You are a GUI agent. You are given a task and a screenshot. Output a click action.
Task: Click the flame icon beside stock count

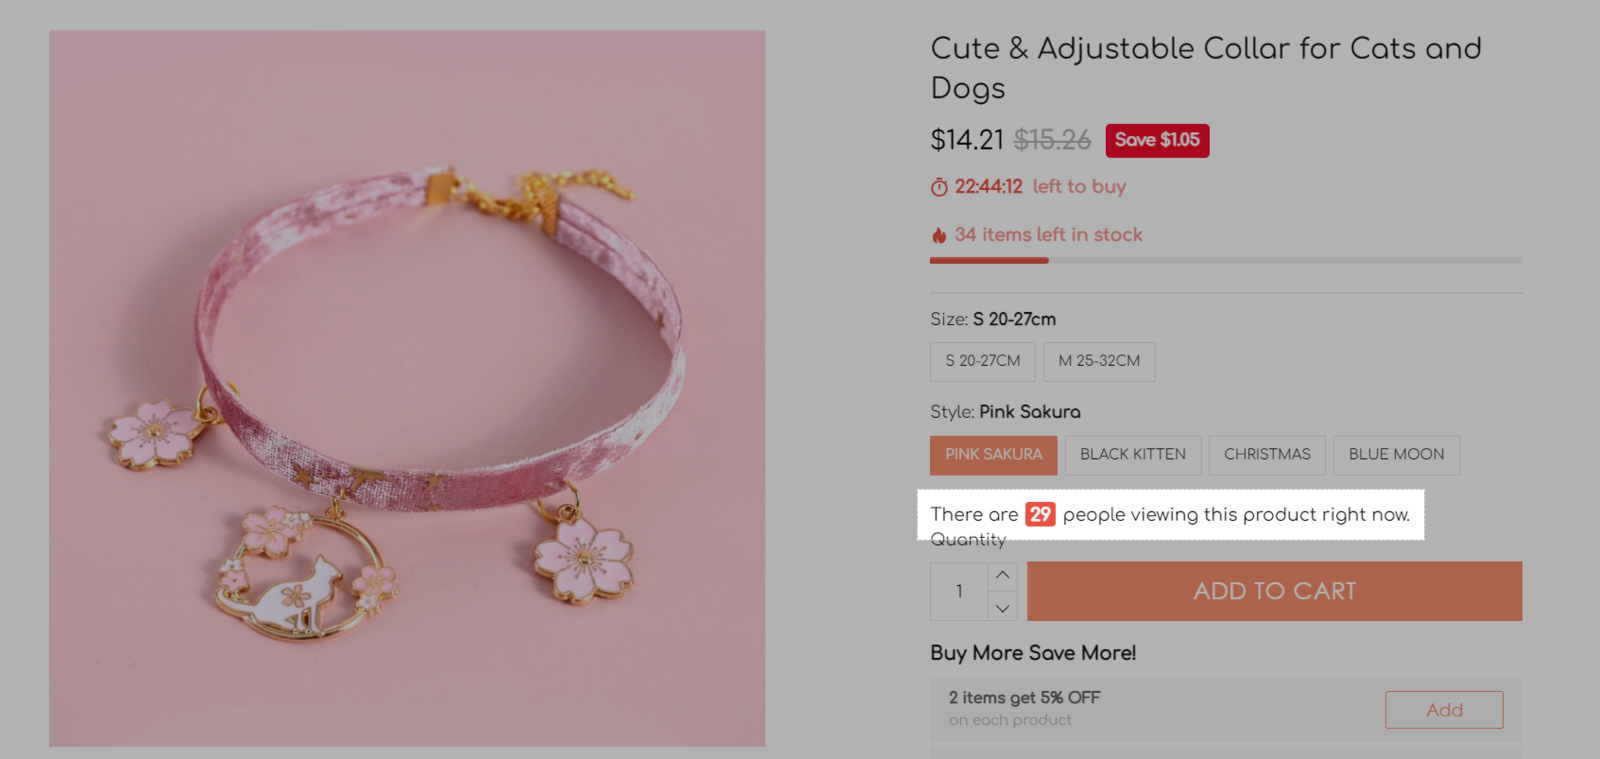(x=939, y=235)
